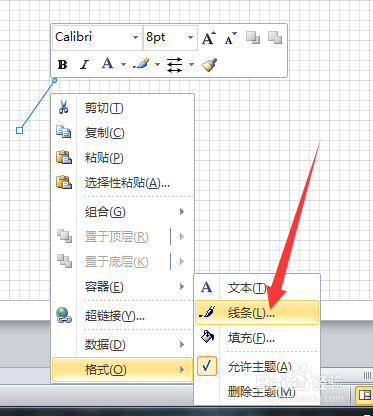Click the Grow Font icon
Image resolution: width=373 pixels, height=416 pixels.
pos(209,38)
